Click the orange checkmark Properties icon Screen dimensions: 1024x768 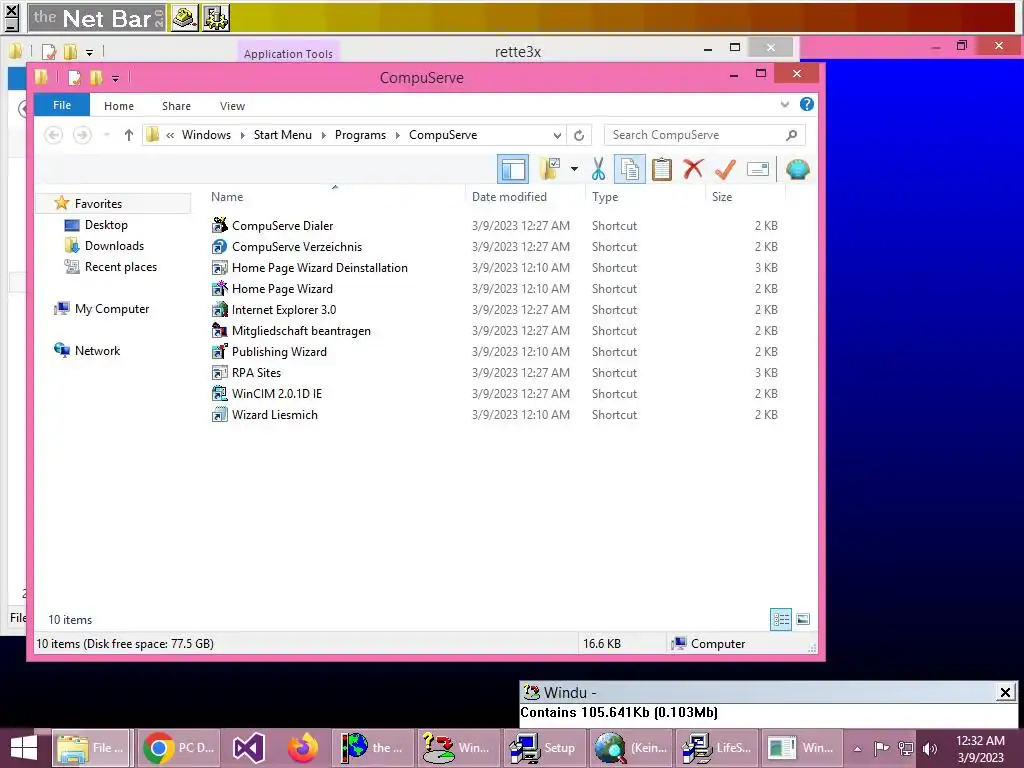[x=725, y=169]
